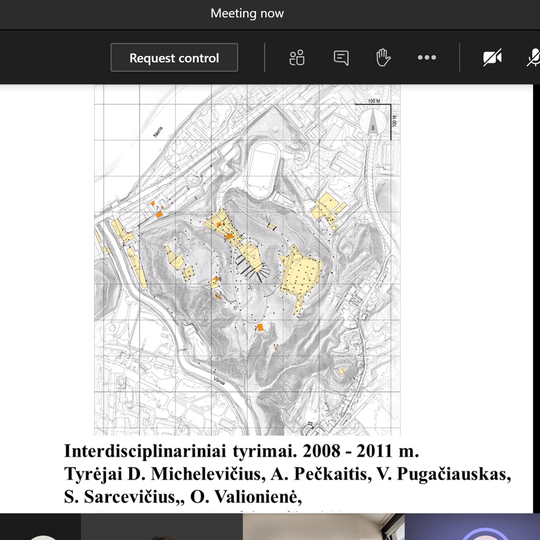540x540 pixels.
Task: Open the participants panel icon
Action: (x=297, y=58)
